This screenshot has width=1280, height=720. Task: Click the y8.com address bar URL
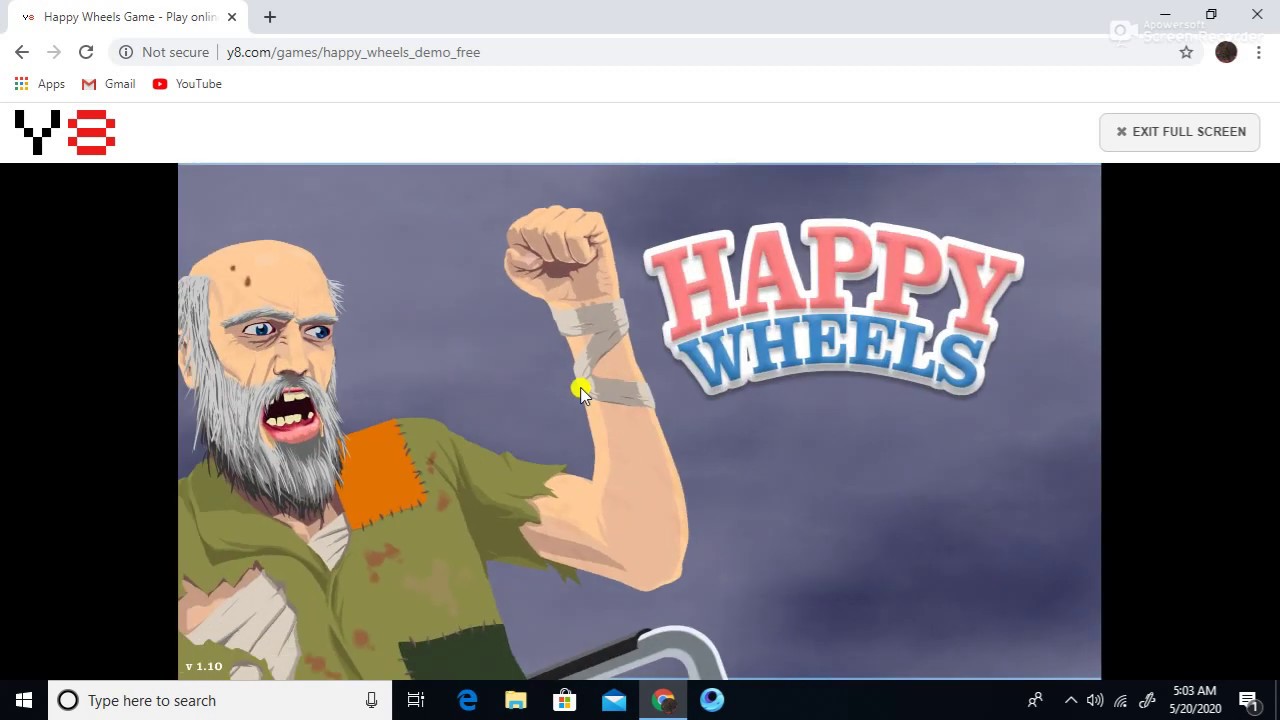pos(353,52)
